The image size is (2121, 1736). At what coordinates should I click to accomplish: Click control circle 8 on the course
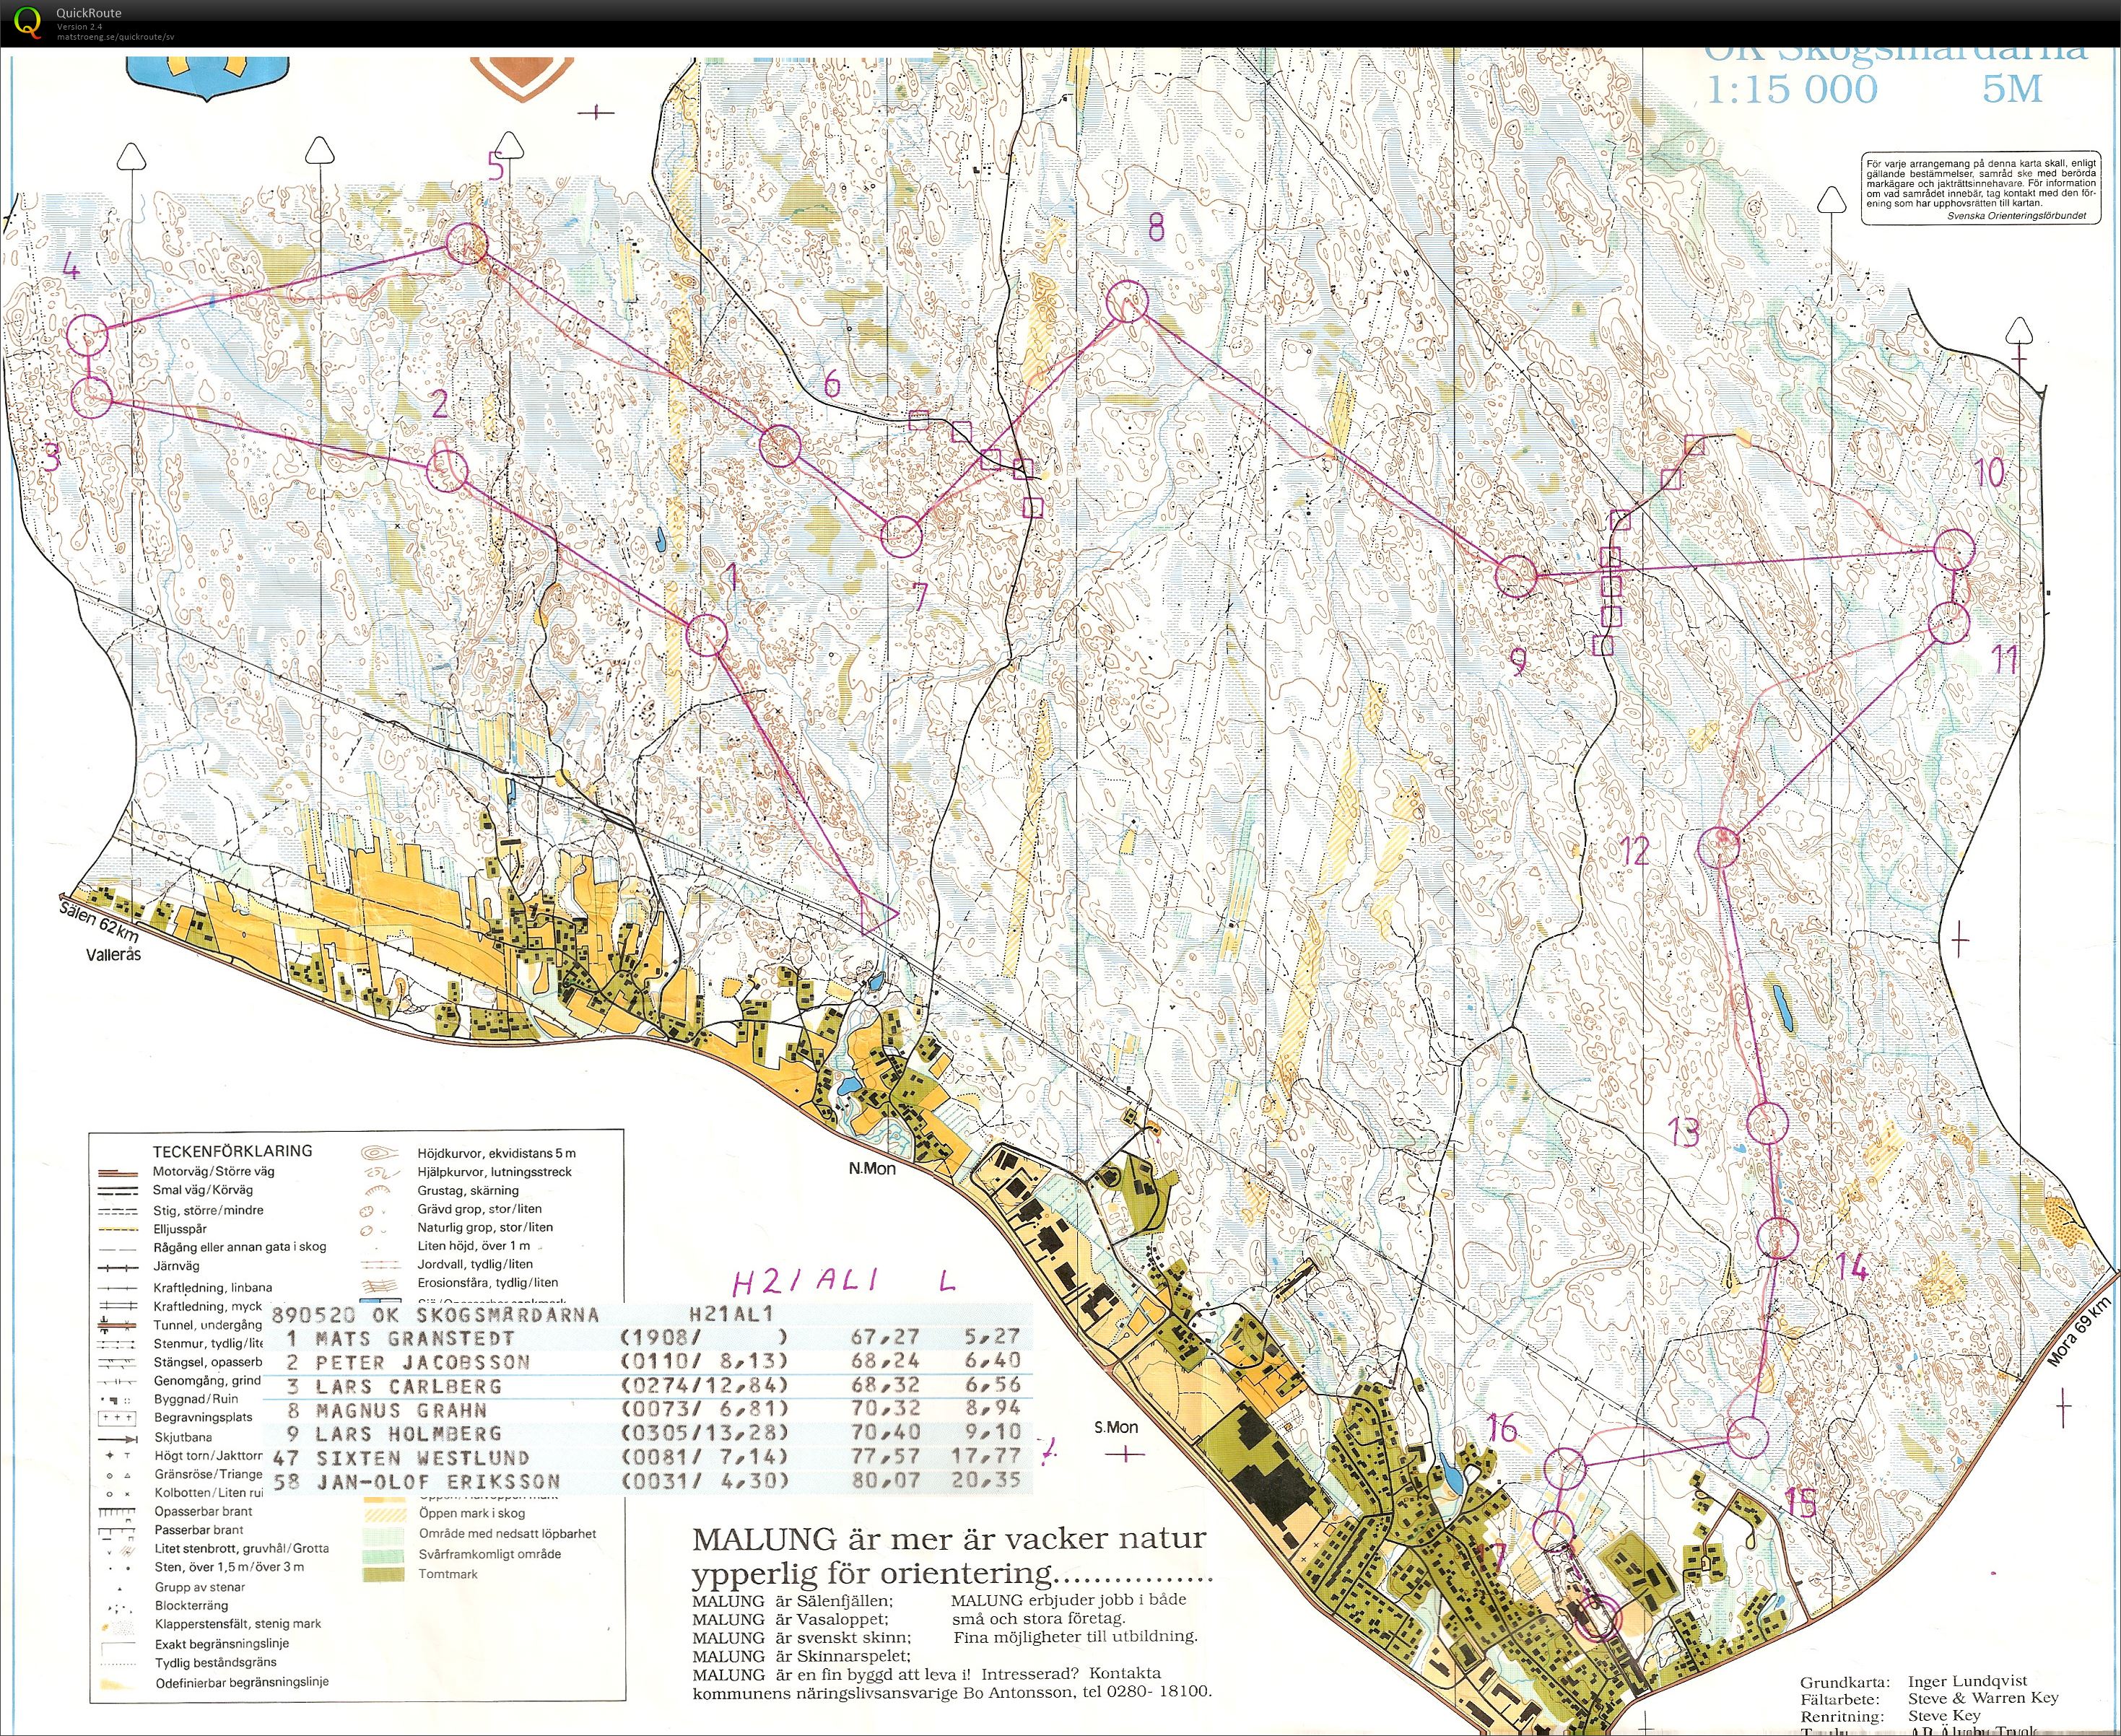[1127, 301]
